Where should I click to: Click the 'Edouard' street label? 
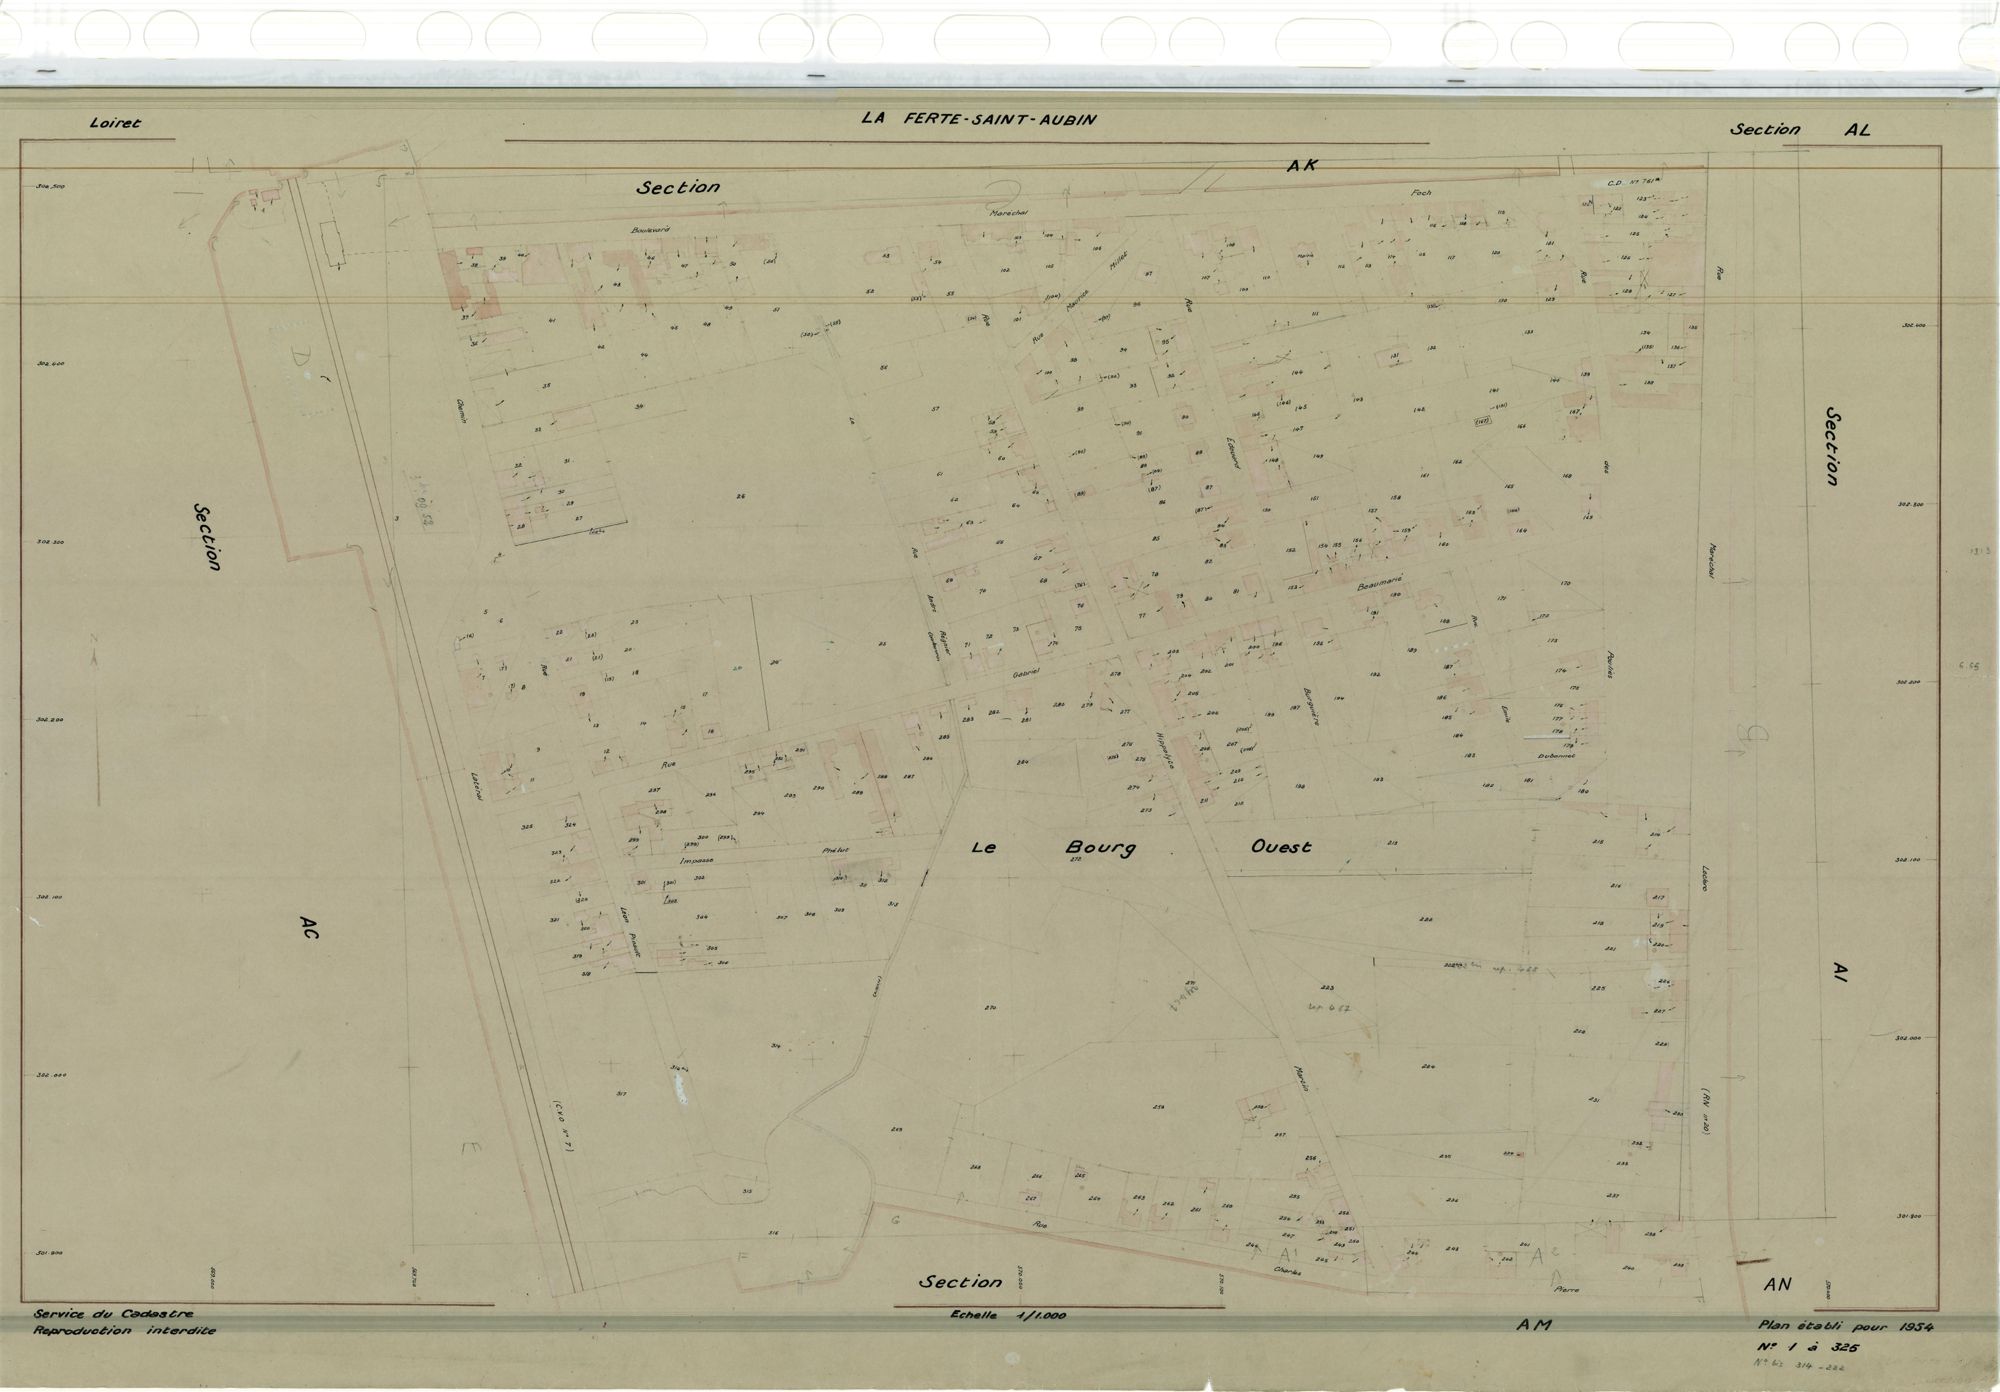coord(1234,451)
